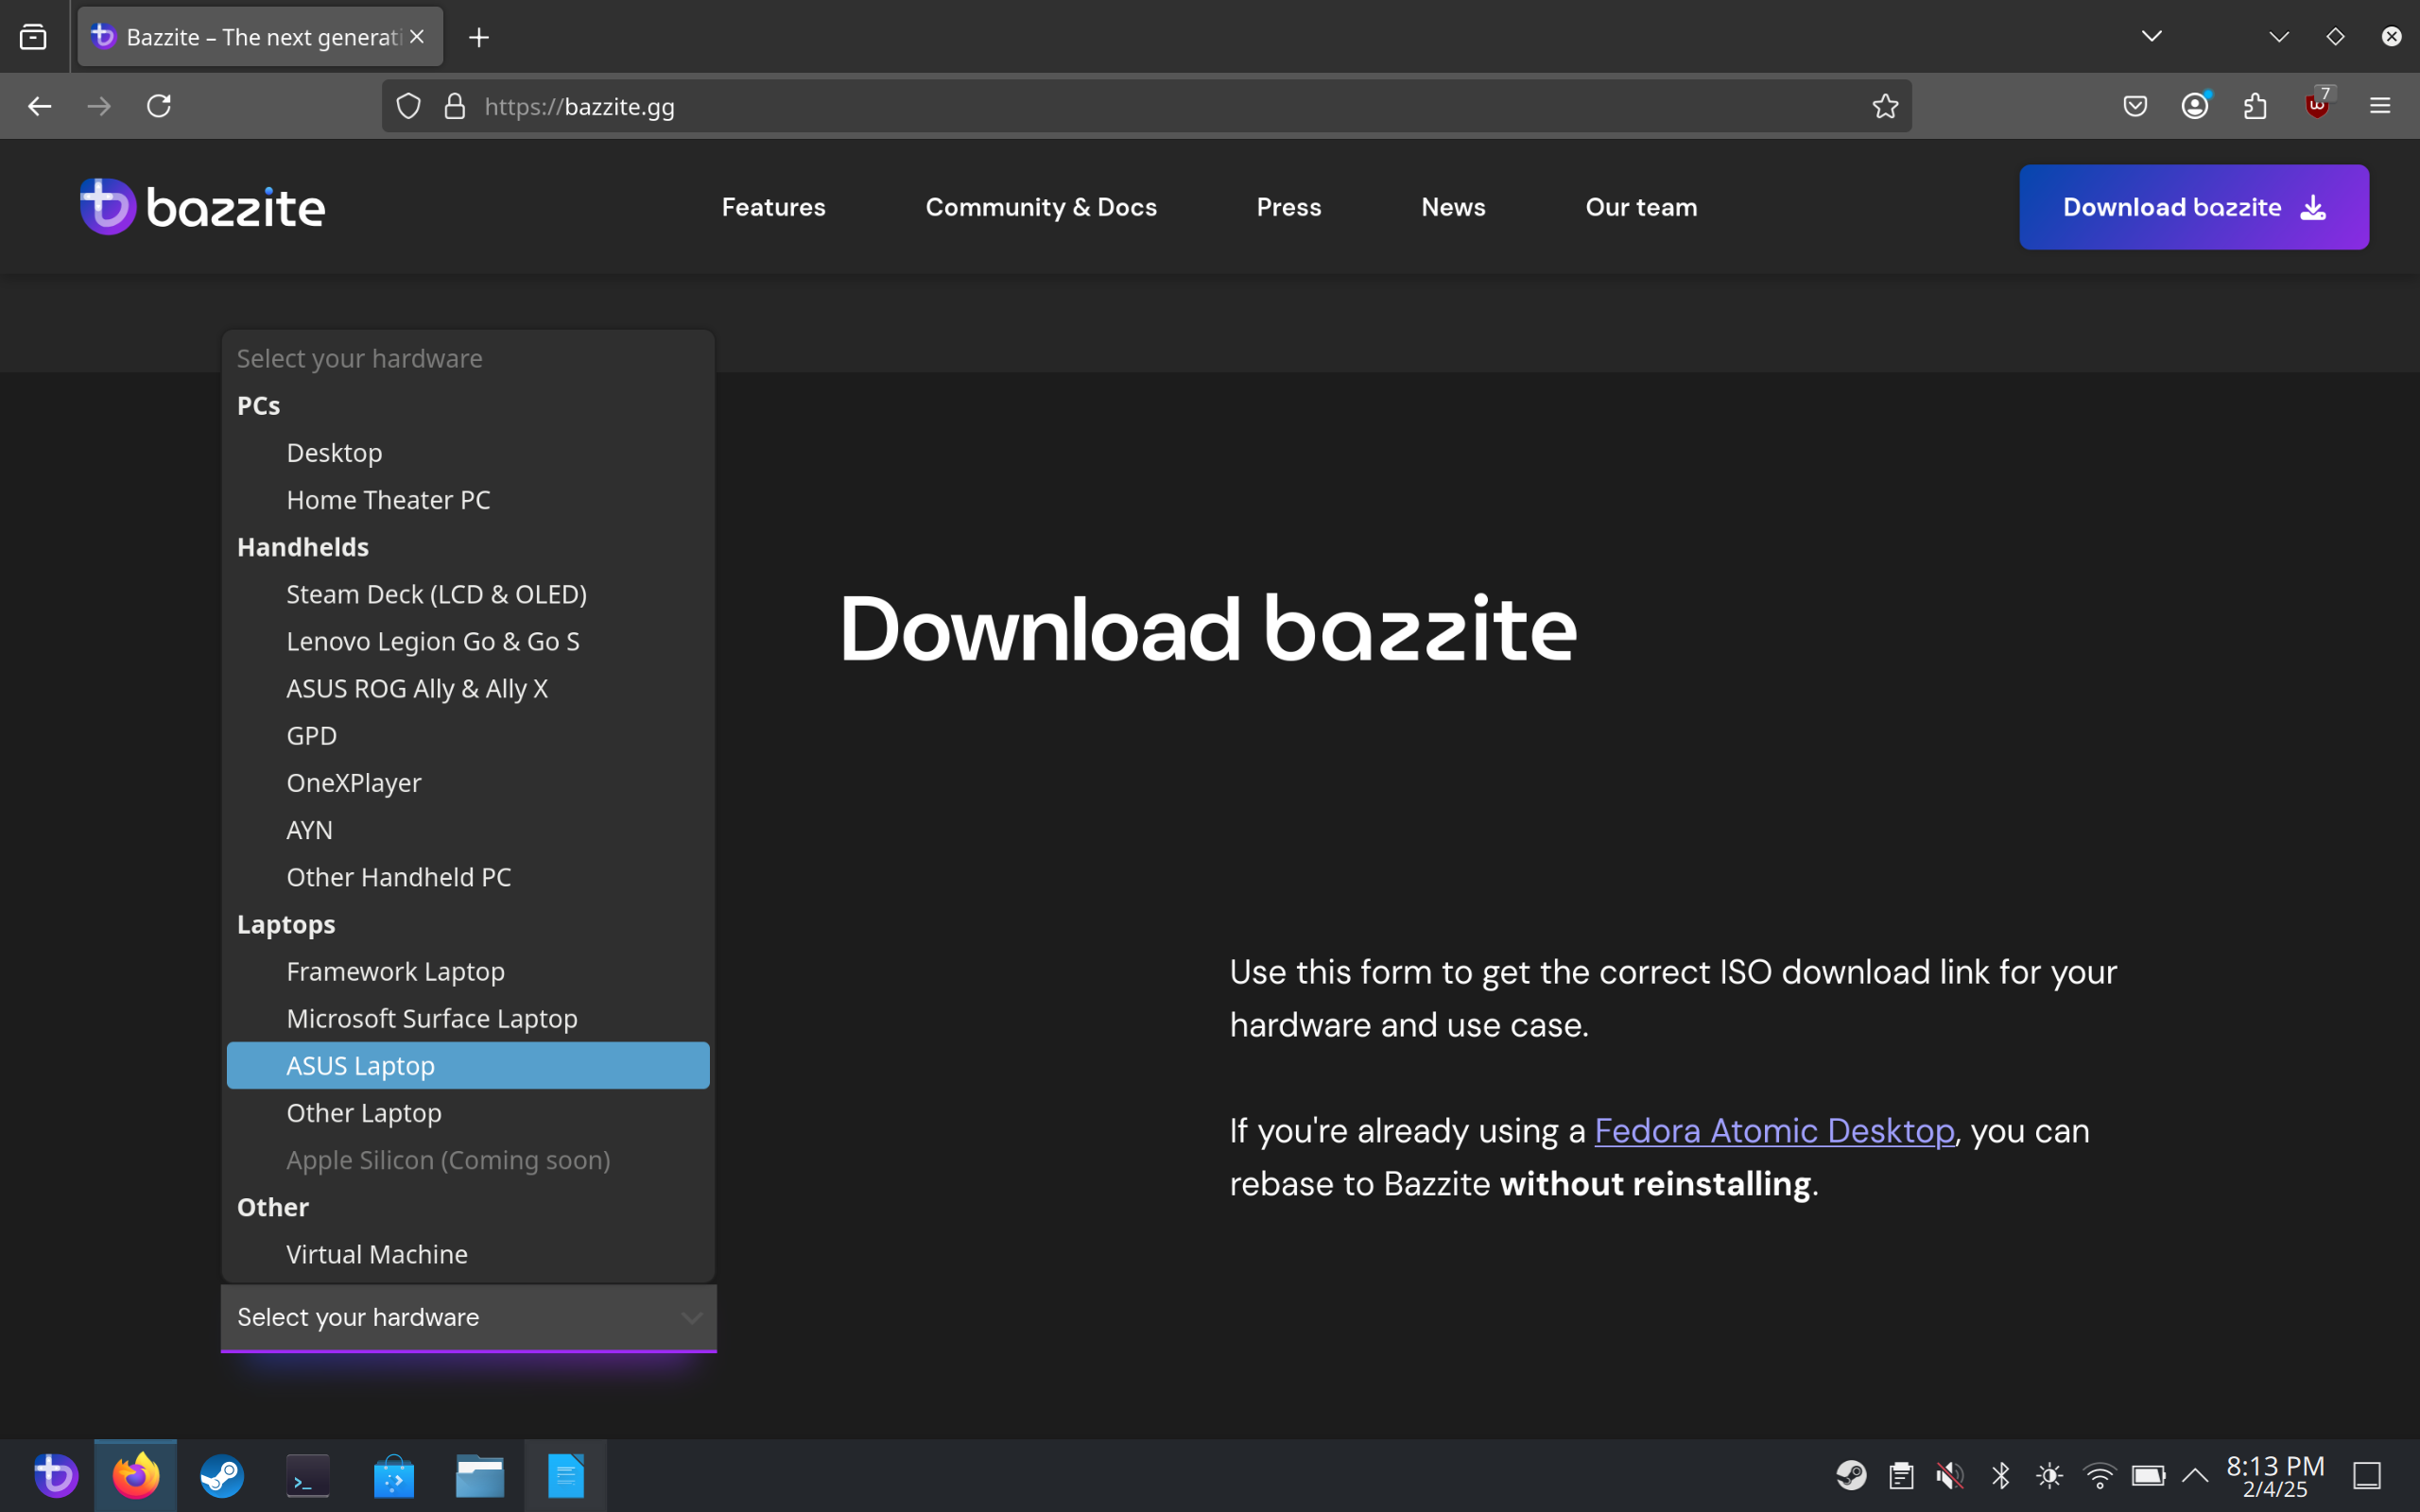The height and width of the screenshot is (1512, 2420).
Task: Open the uBlock Origin extension icon
Action: 2317,104
